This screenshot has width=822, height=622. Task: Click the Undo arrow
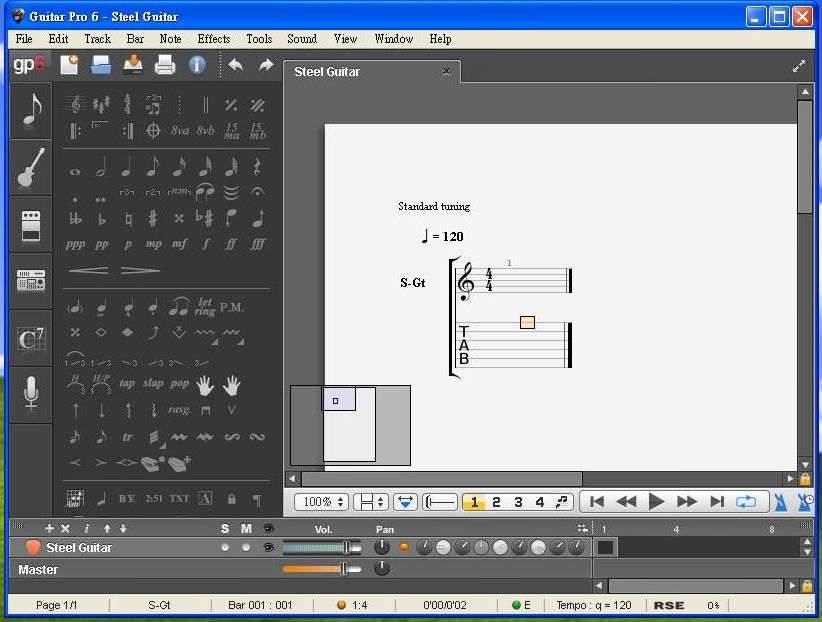pyautogui.click(x=235, y=65)
